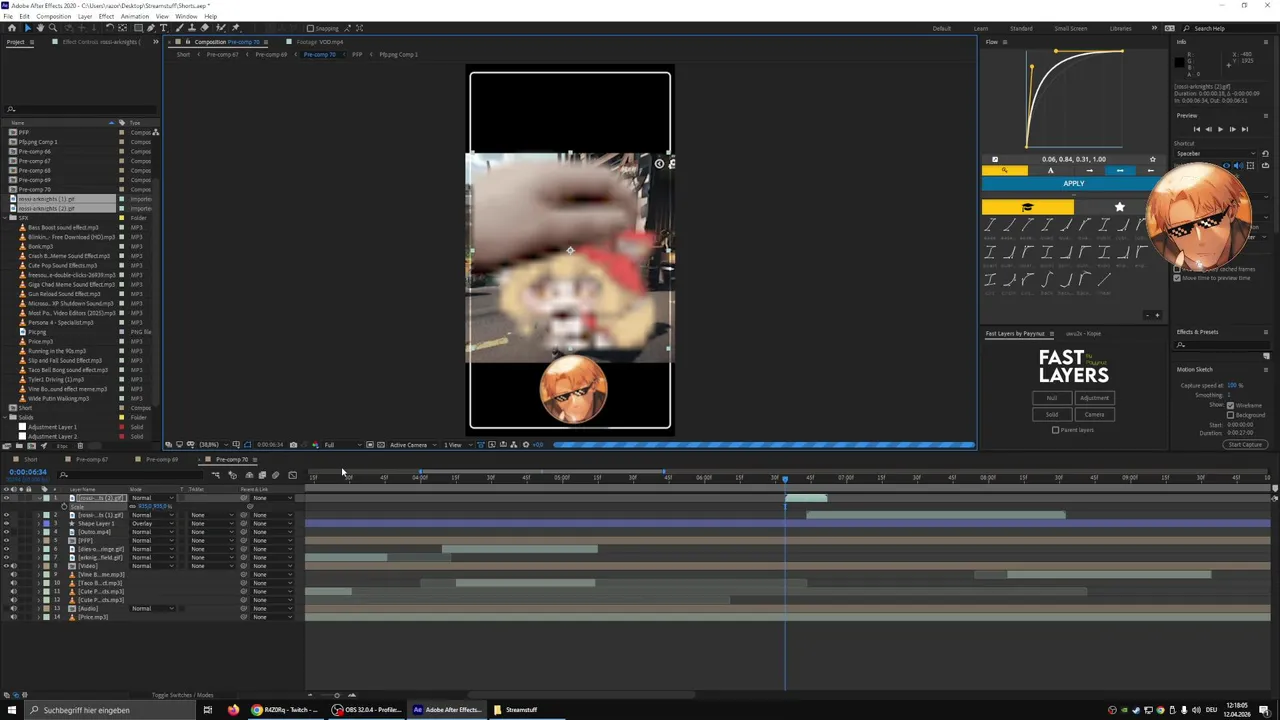The image size is (1280, 720).
Task: Enable Frame Blending timeline switch
Action: point(262,475)
